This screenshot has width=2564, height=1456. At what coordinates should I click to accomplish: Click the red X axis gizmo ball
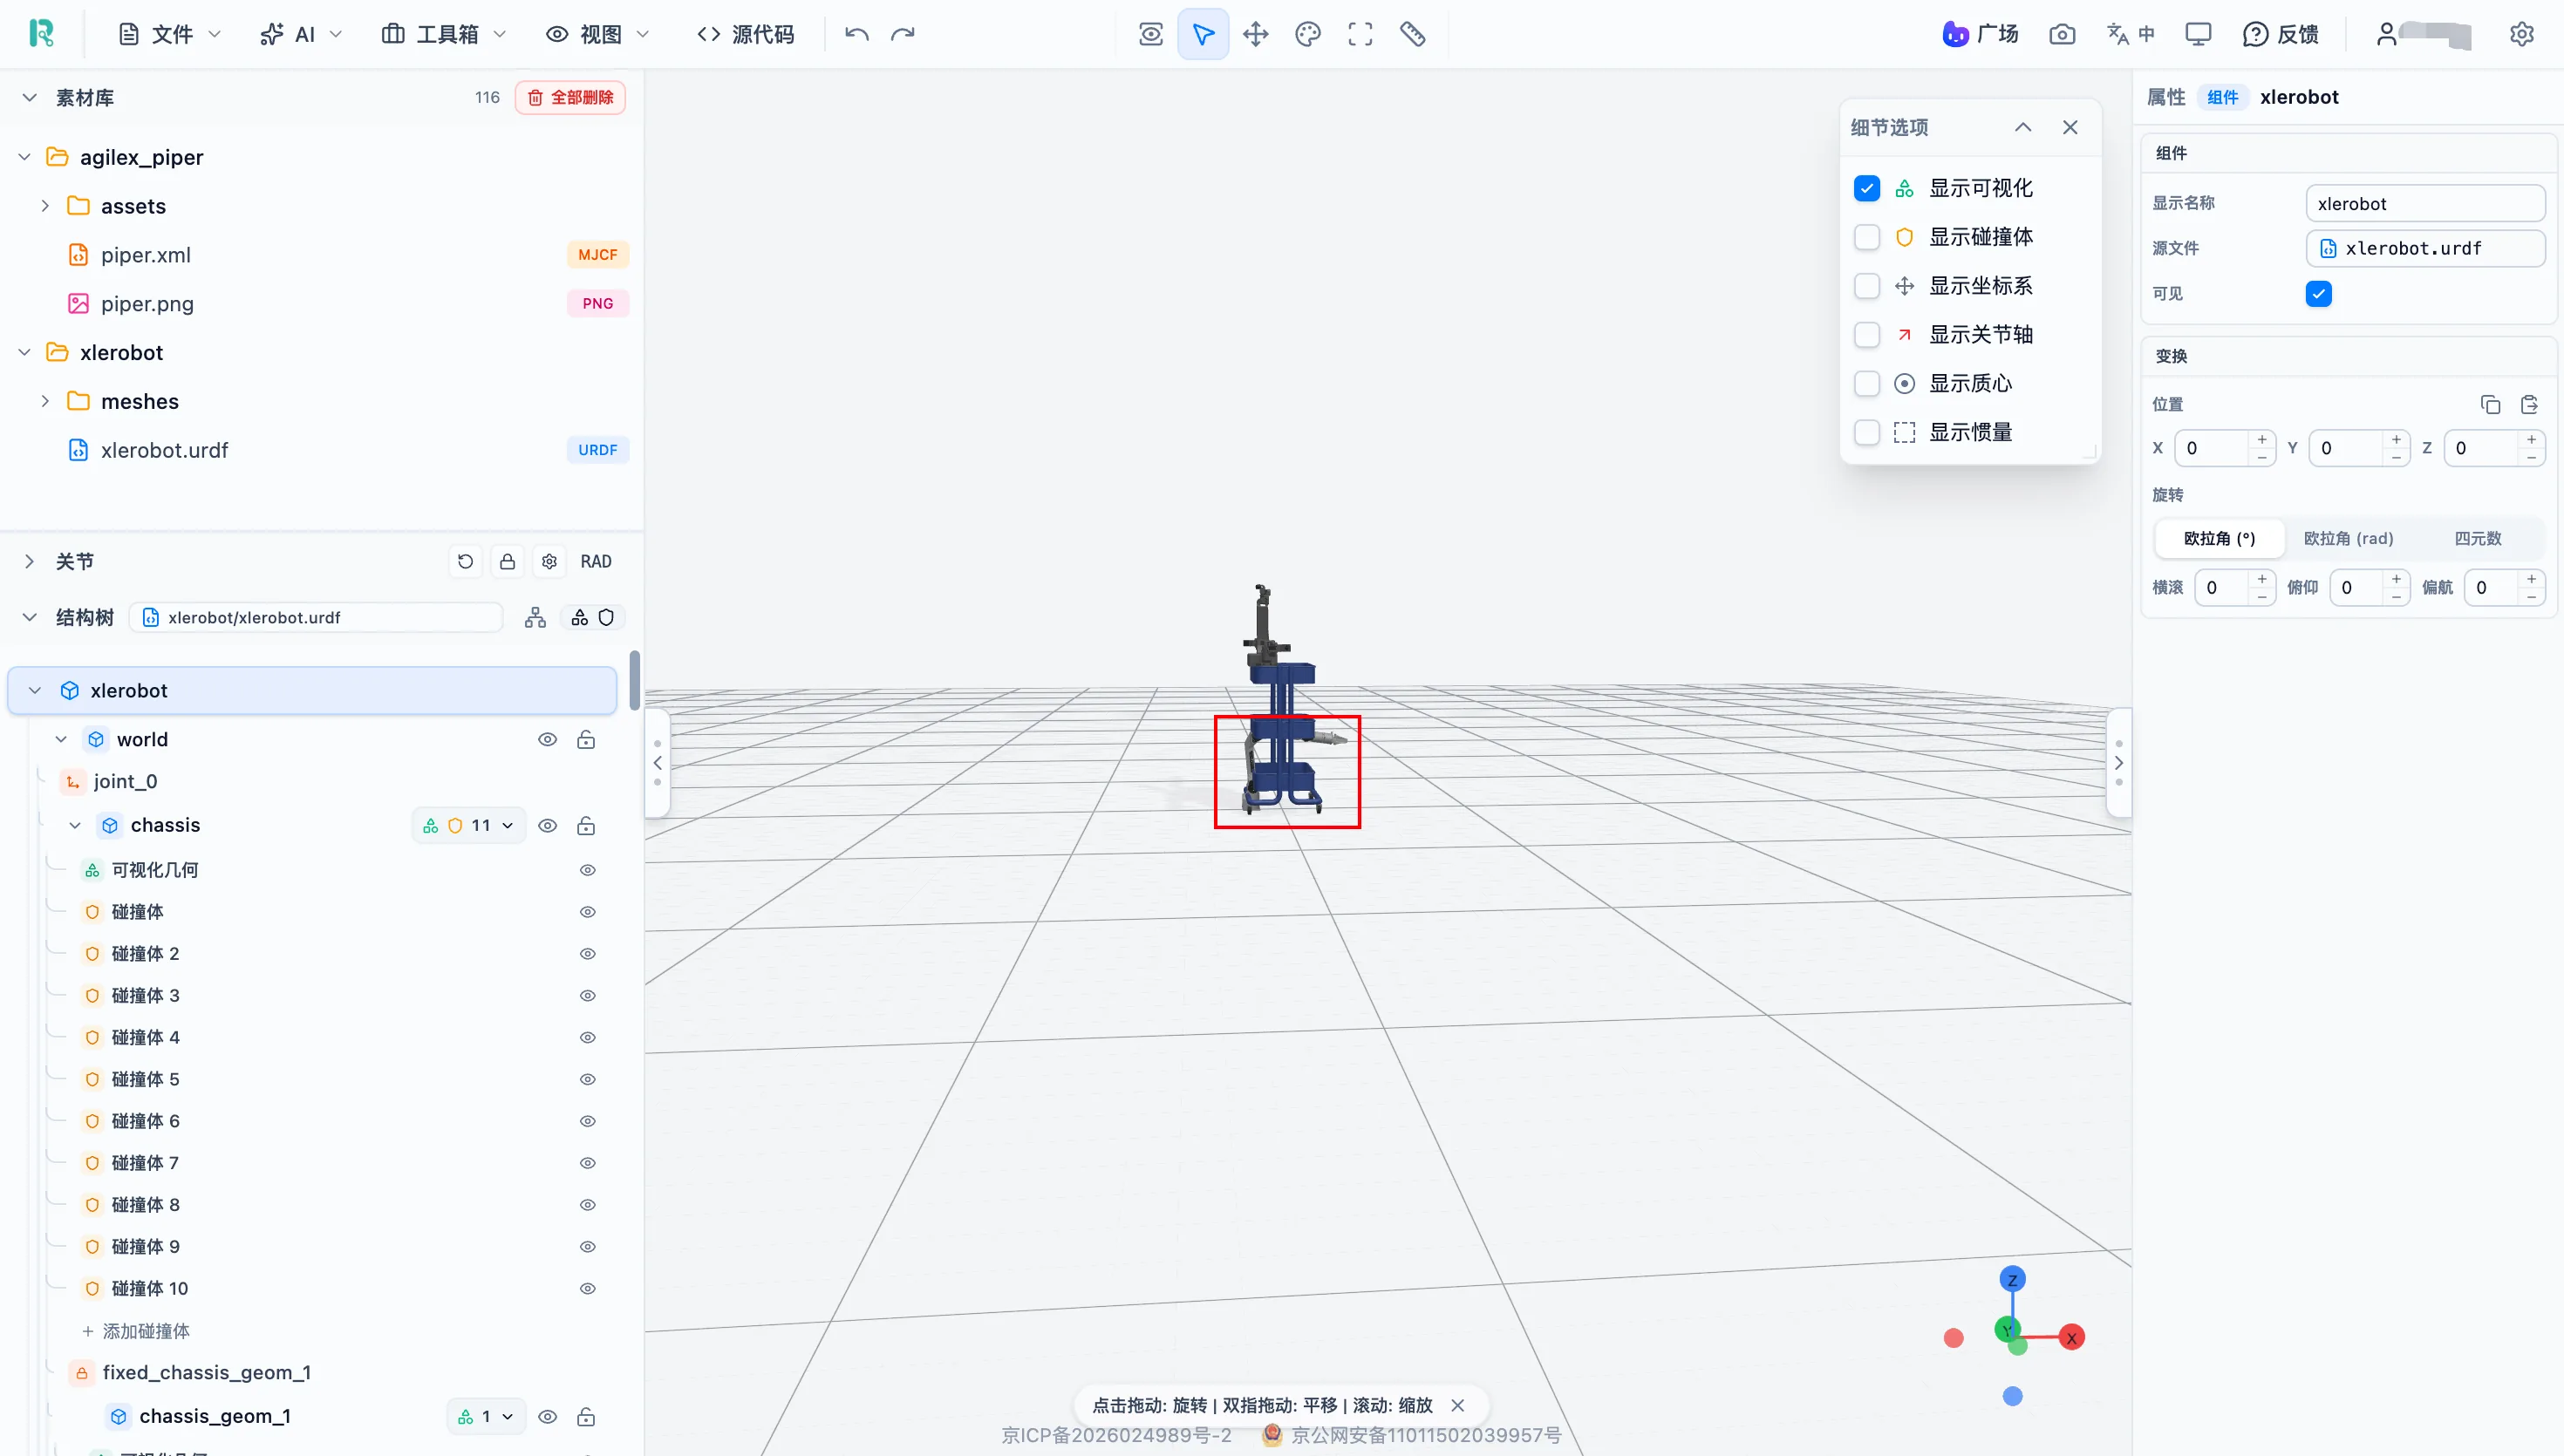[2071, 1337]
